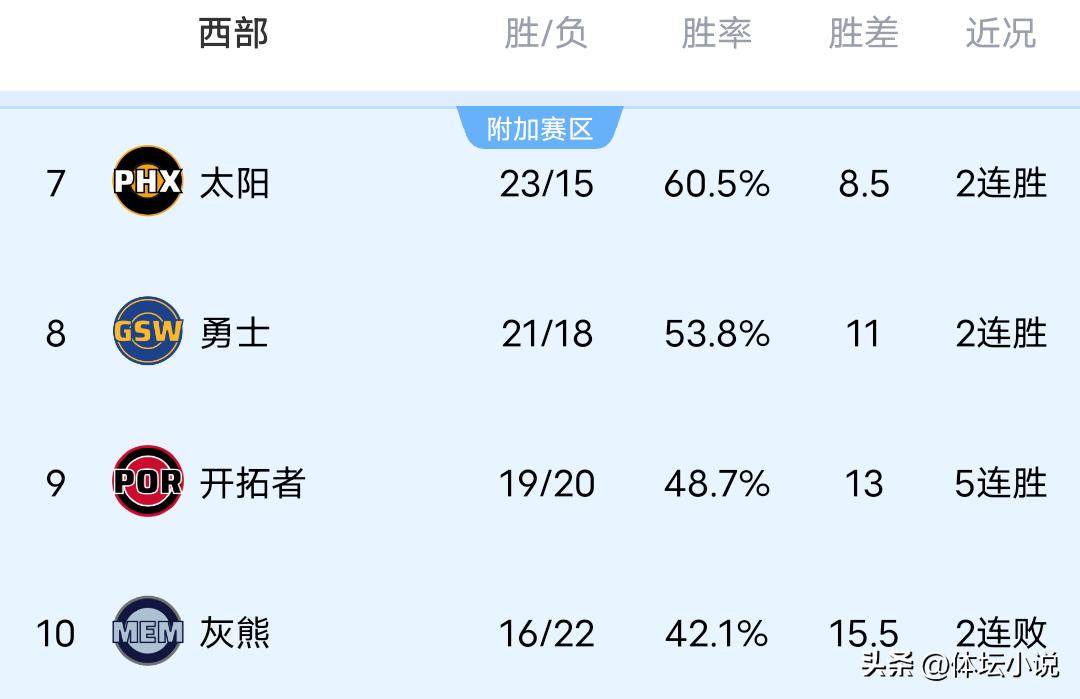The height and width of the screenshot is (699, 1080).
Task: Click the 53.8% win rate for 勇士
Action: [717, 334]
